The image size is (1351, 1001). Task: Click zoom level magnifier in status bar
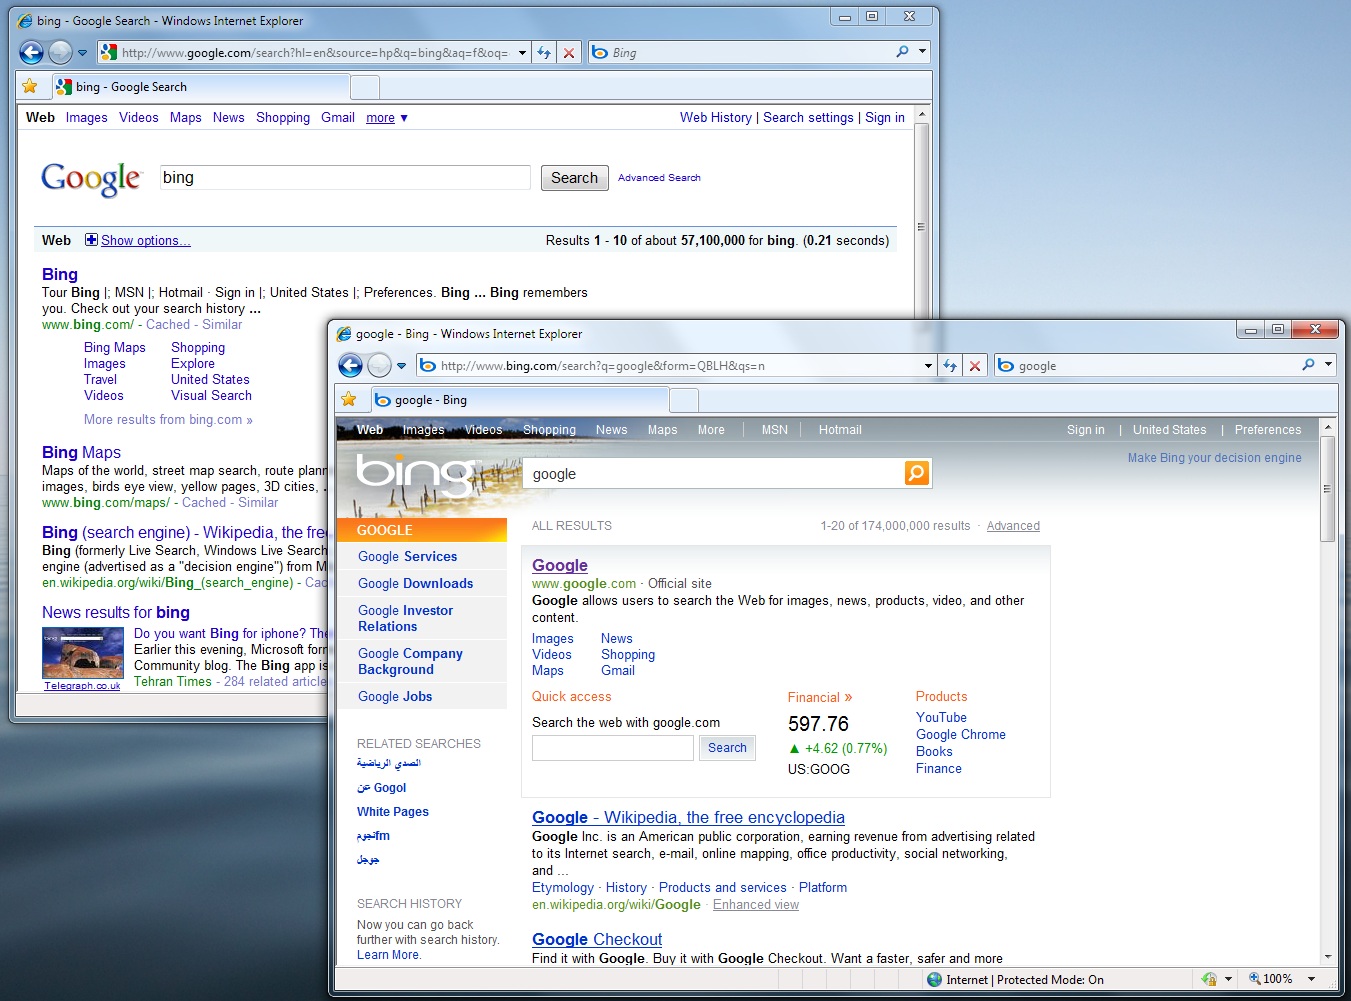point(1254,979)
